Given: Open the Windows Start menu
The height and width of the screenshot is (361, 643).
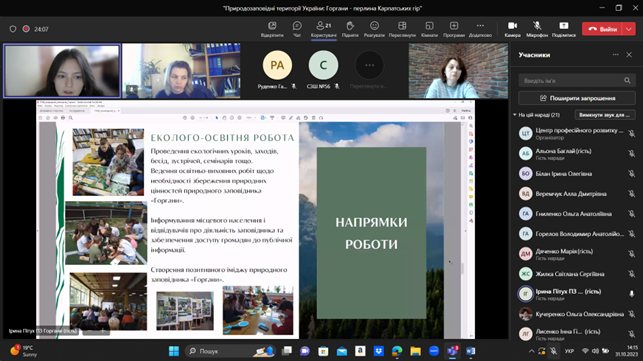Looking at the screenshot, I should point(174,351).
